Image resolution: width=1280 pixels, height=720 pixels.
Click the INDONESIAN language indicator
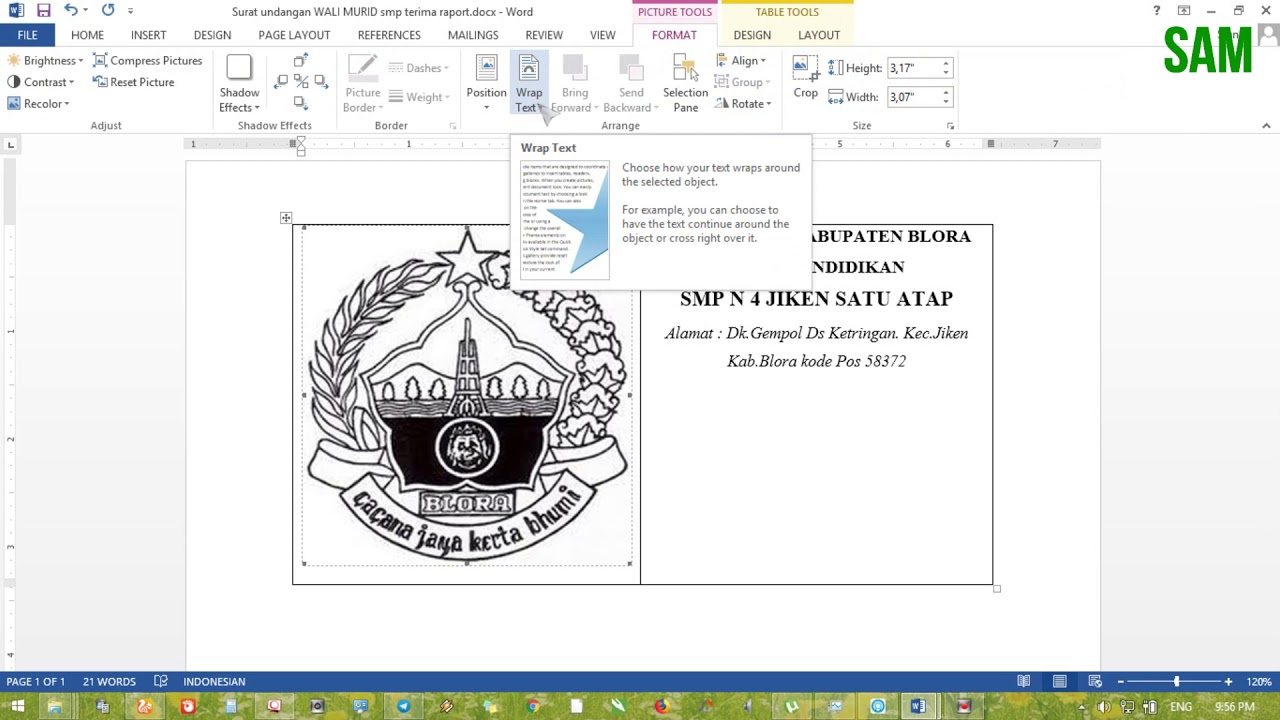(x=214, y=682)
